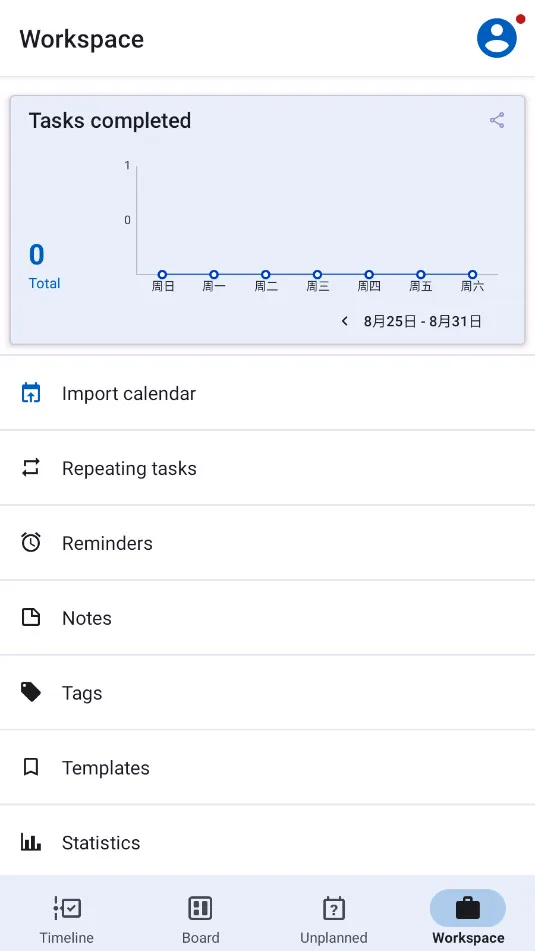Go to previous week with left chevron
Image resolution: width=535 pixels, height=951 pixels.
345,321
